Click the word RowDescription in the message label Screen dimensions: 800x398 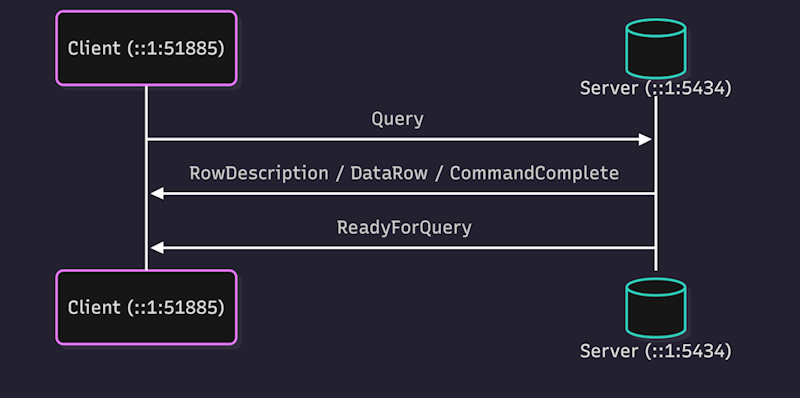[259, 173]
